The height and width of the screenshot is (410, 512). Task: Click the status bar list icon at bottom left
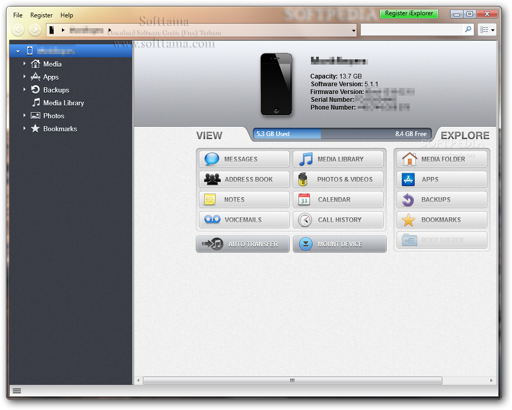click(x=17, y=390)
